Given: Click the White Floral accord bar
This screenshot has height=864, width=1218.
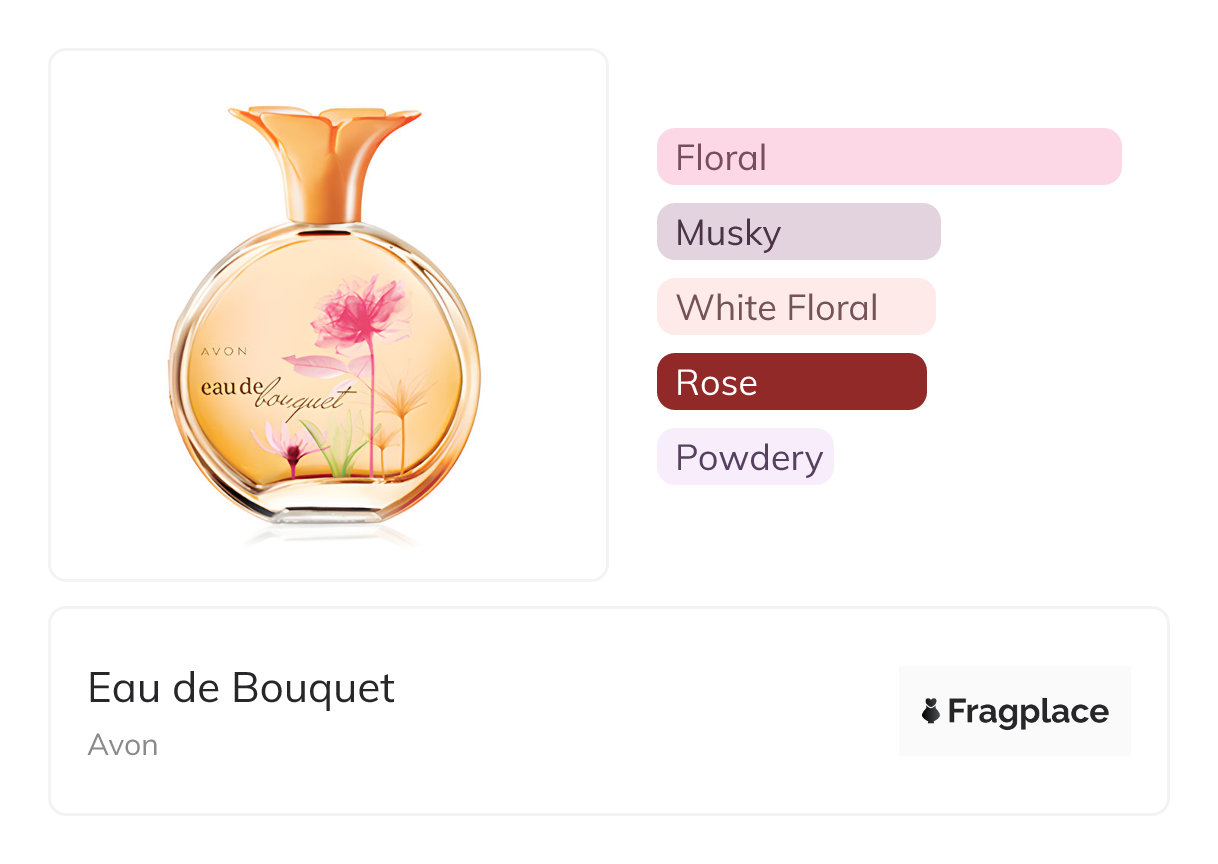Looking at the screenshot, I should [x=795, y=307].
